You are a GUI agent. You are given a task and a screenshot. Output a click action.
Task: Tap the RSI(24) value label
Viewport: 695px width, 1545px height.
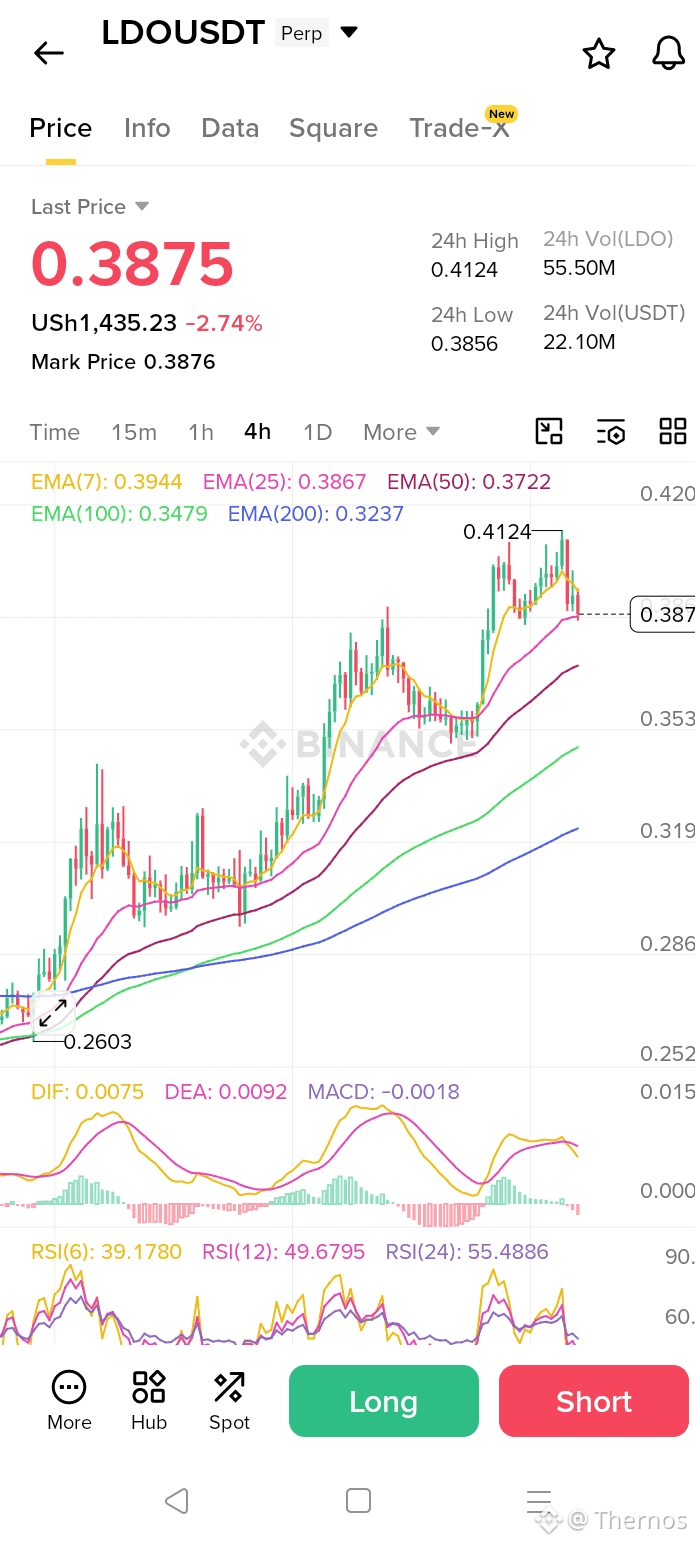click(x=467, y=1252)
